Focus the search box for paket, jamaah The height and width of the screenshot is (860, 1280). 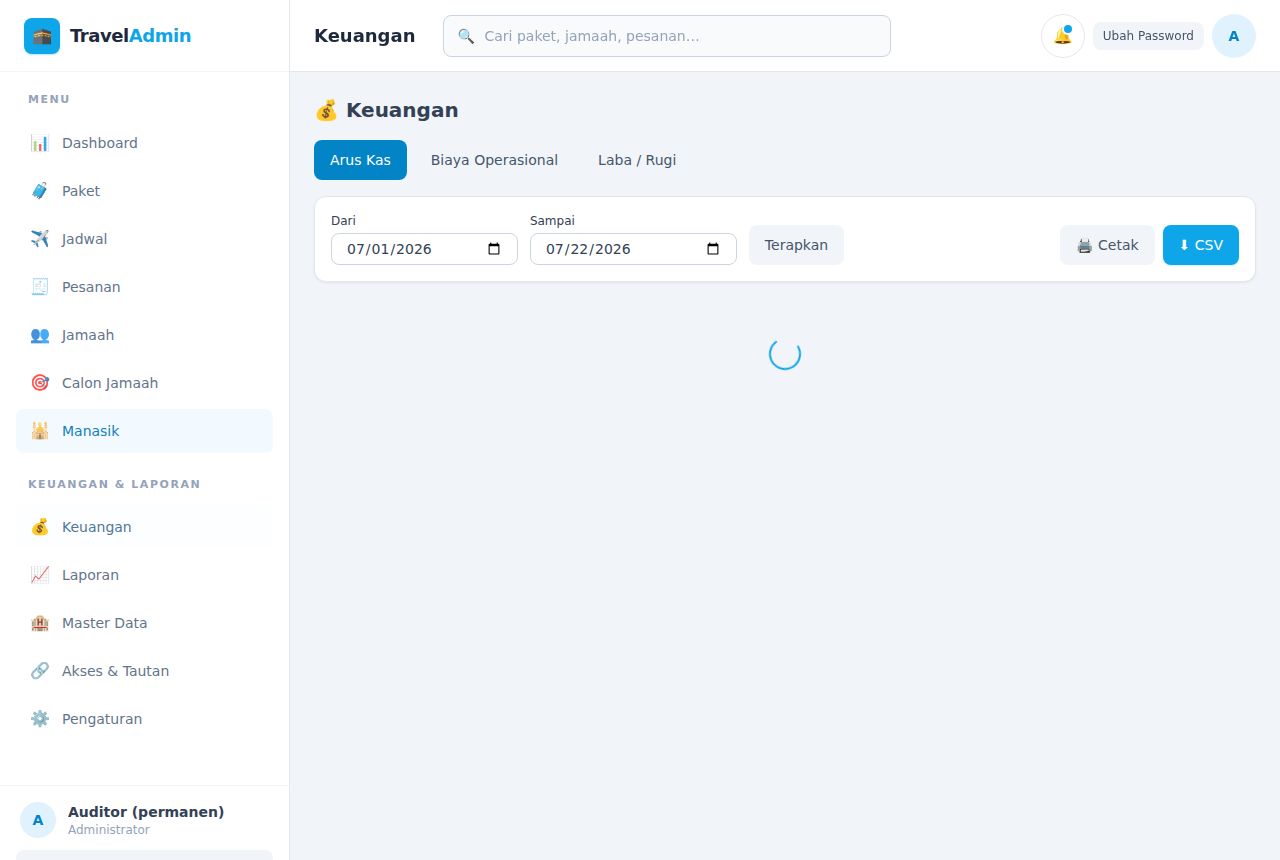coord(667,36)
